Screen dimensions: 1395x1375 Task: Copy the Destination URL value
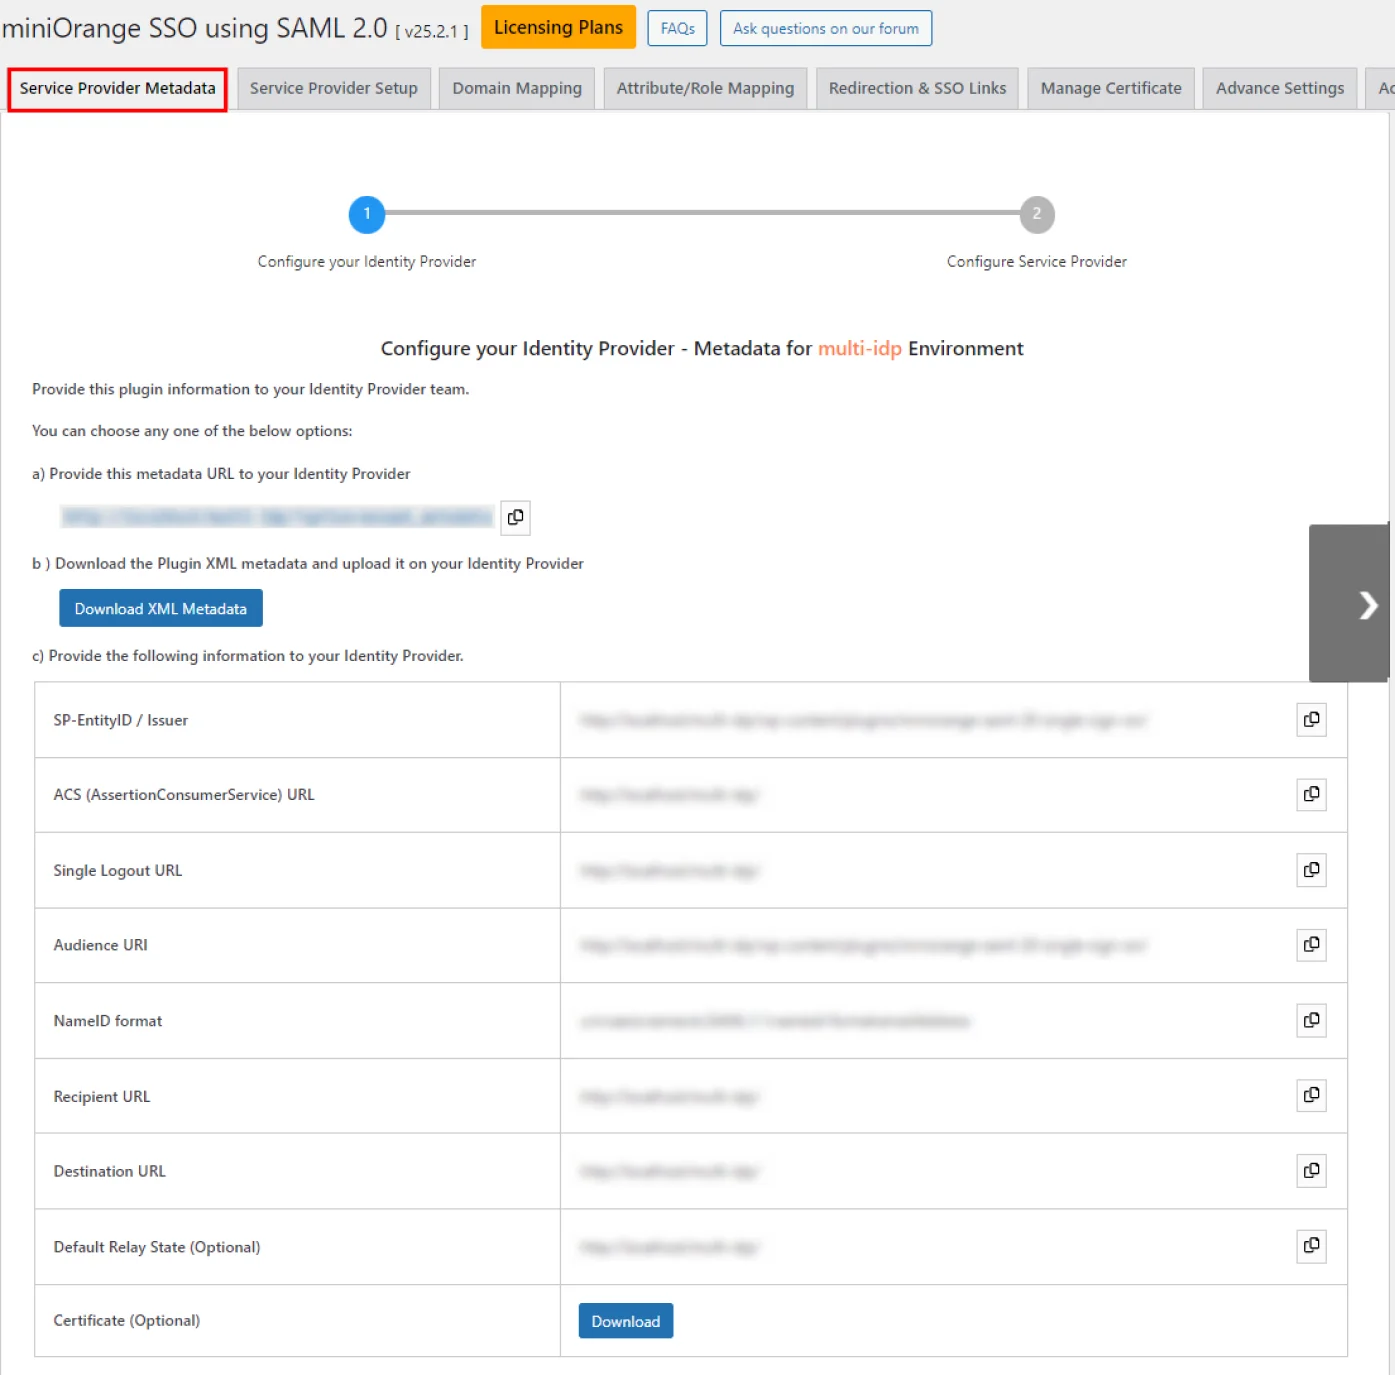[x=1311, y=1171]
